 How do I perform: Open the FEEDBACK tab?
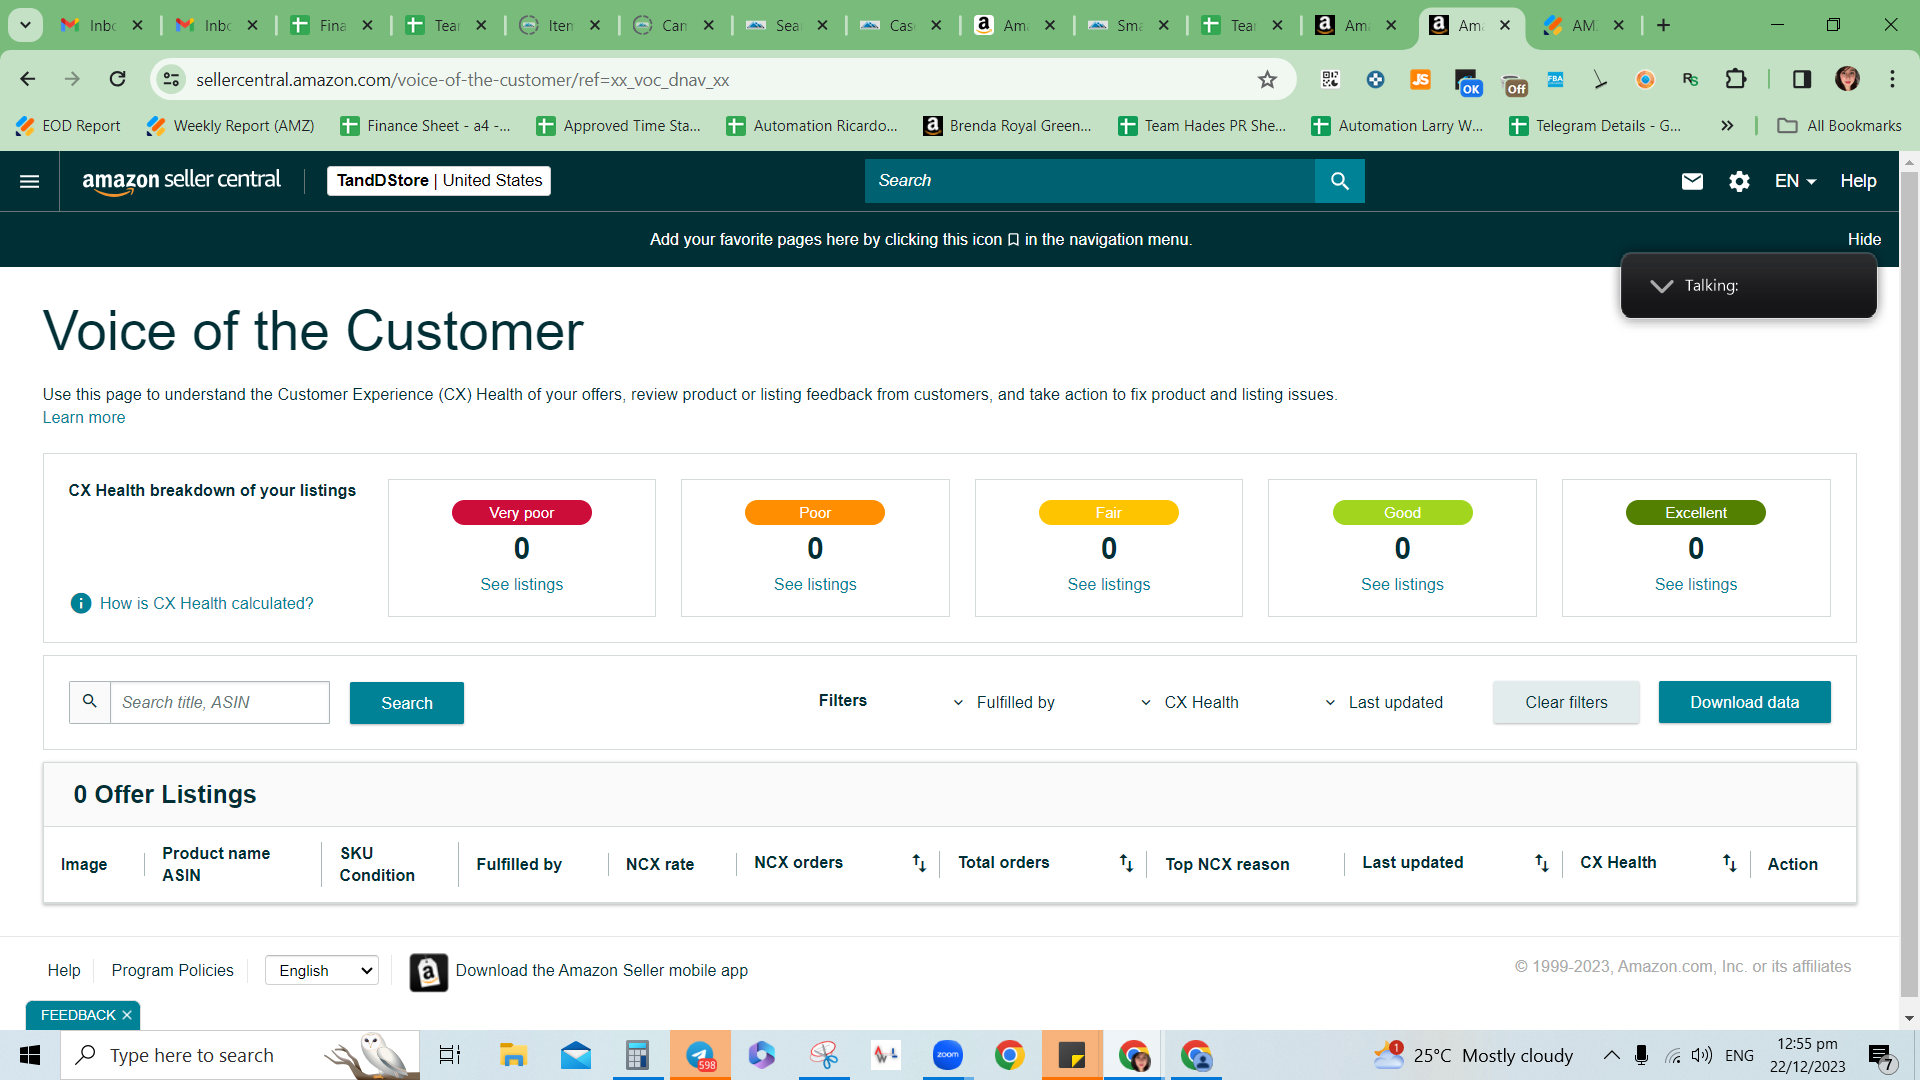78,1015
